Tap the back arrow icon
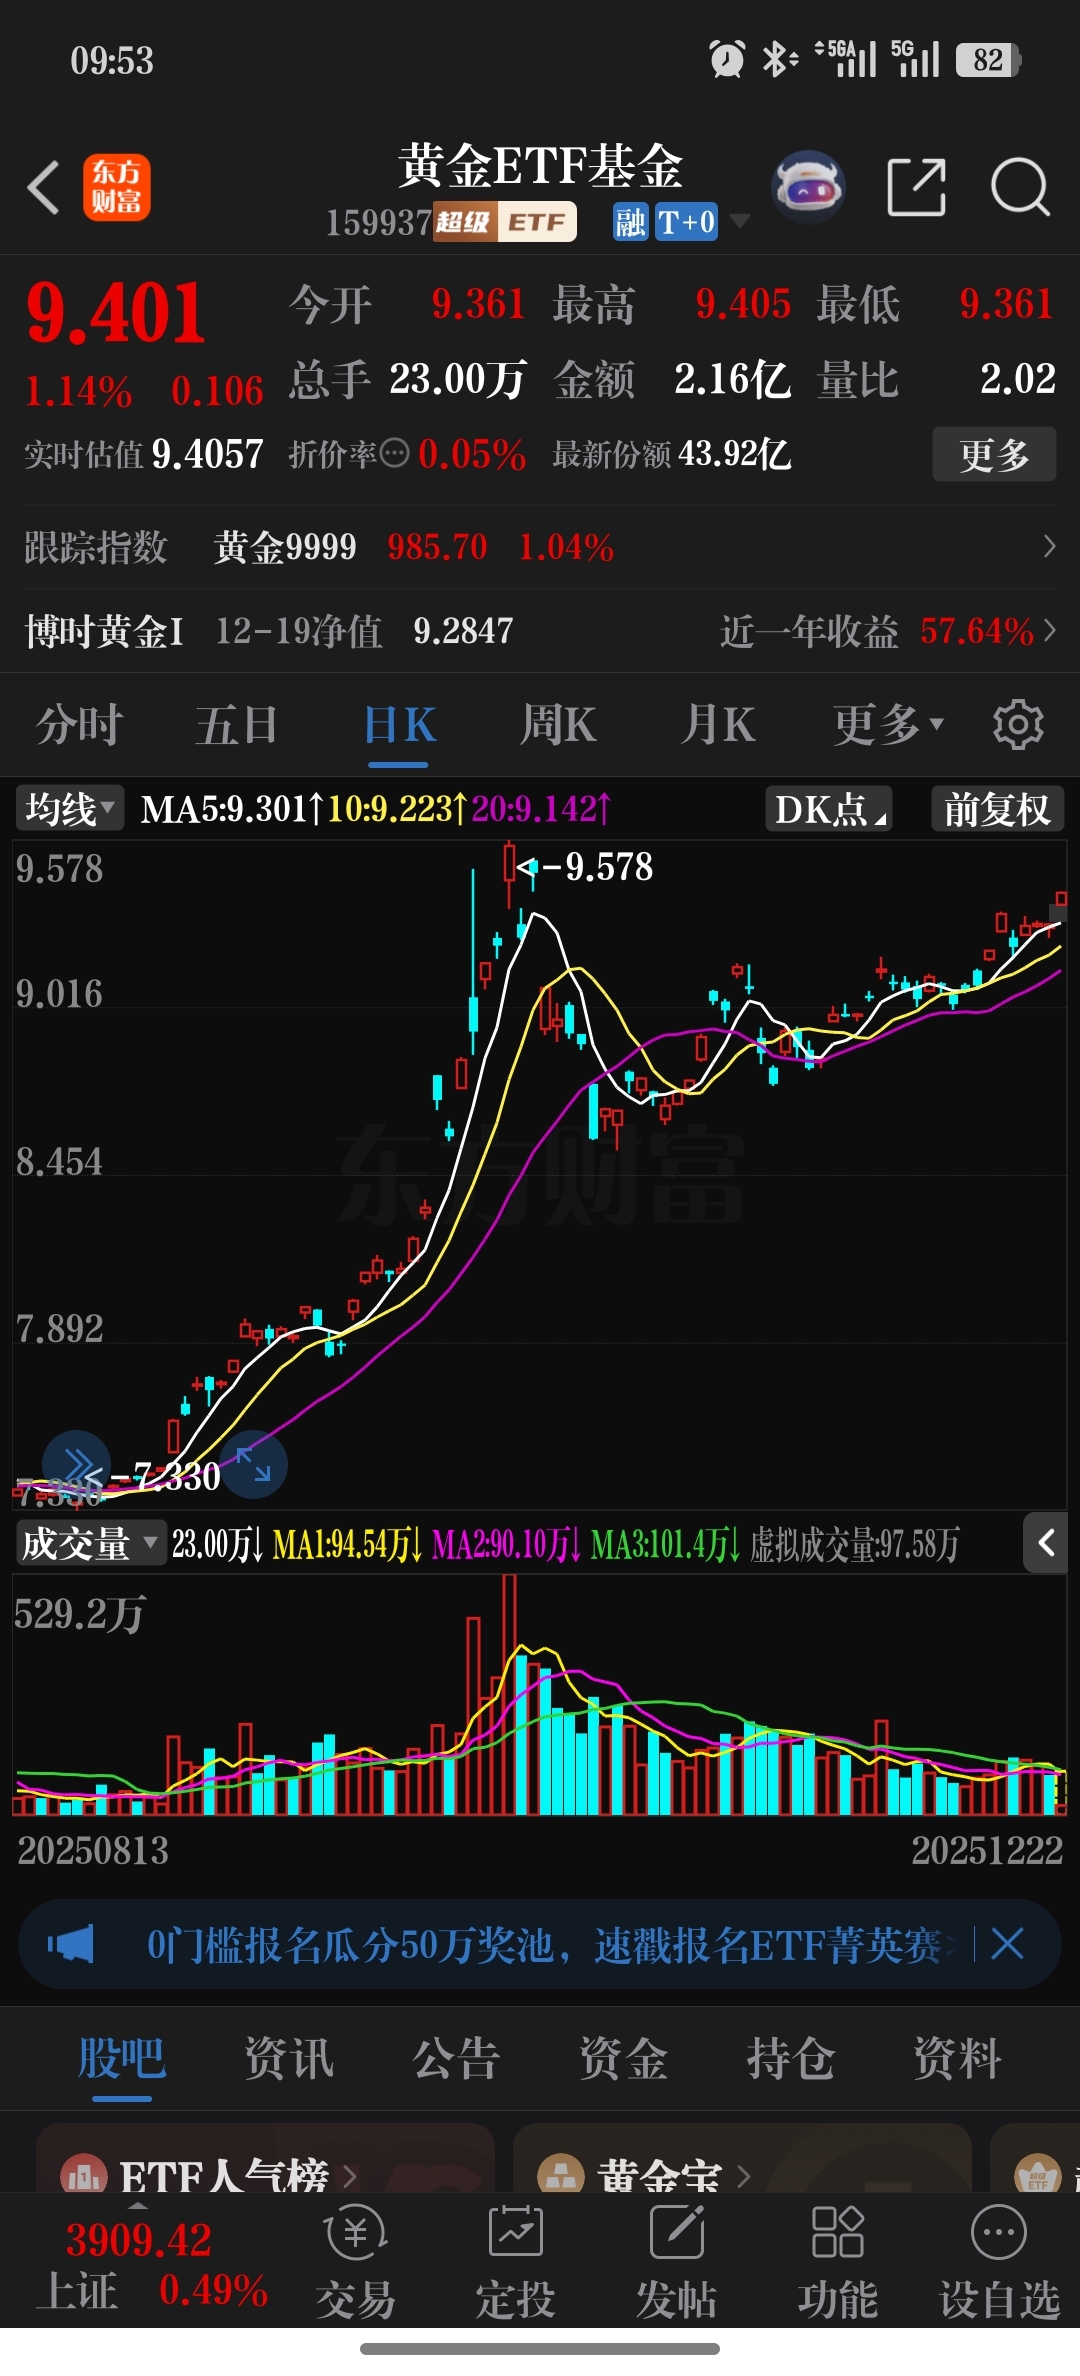This screenshot has width=1080, height=2376. click(43, 187)
